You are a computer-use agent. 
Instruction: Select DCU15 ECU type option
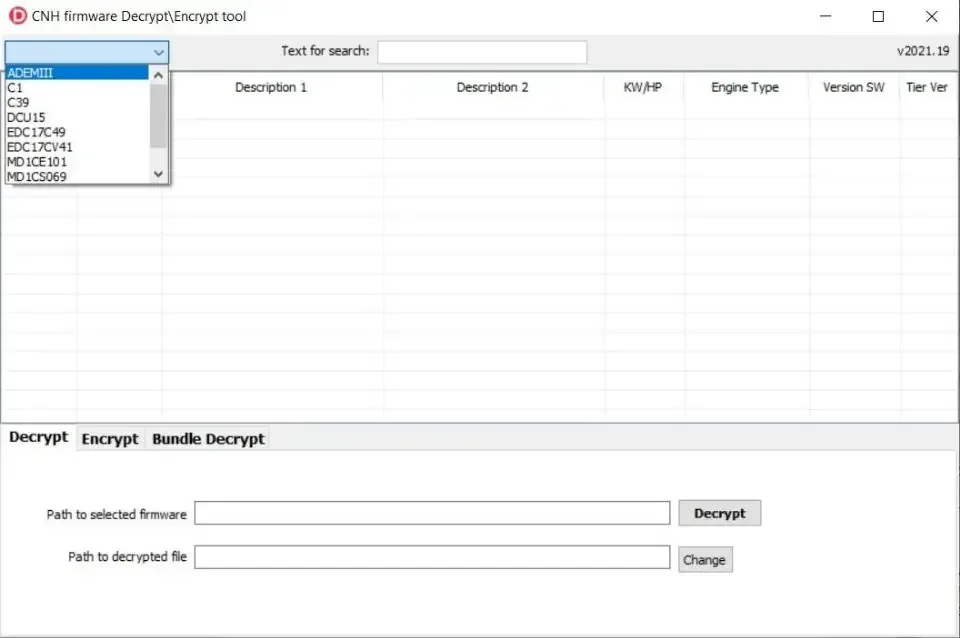[26, 117]
